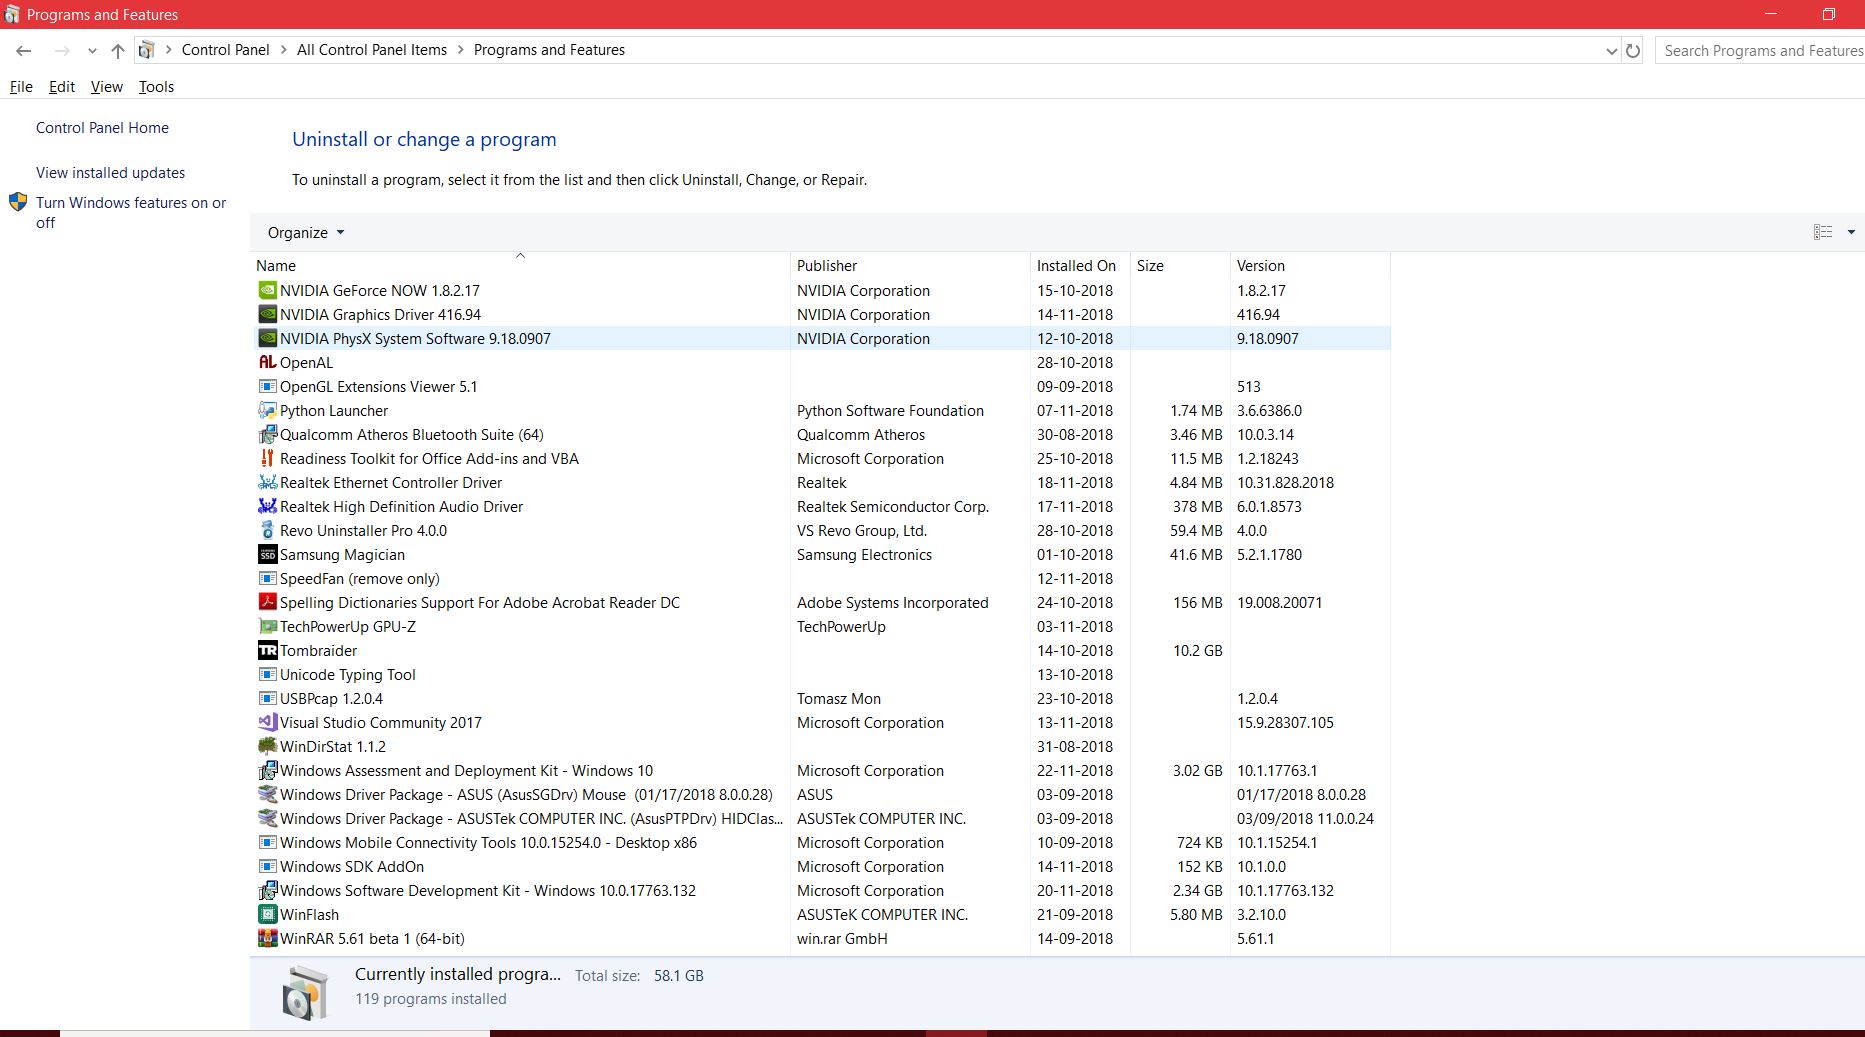Screen dimensions: 1865x1037
Task: Select the ASUSTek AsusPTPDrv HIDClass driver package
Action: point(820,819)
